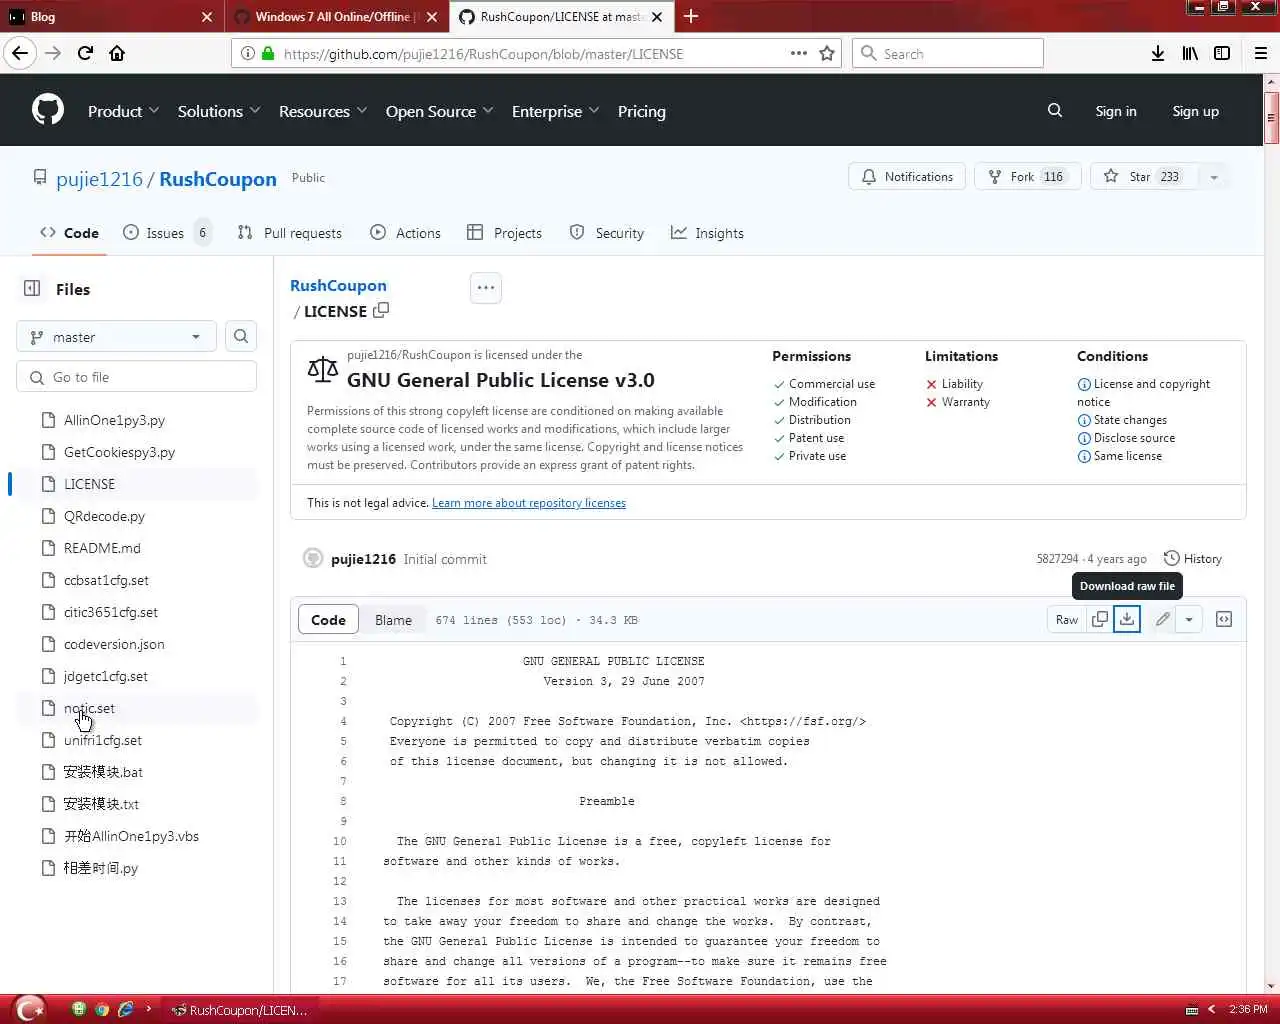Copy the LICENSE path icon
The height and width of the screenshot is (1024, 1280).
[381, 311]
